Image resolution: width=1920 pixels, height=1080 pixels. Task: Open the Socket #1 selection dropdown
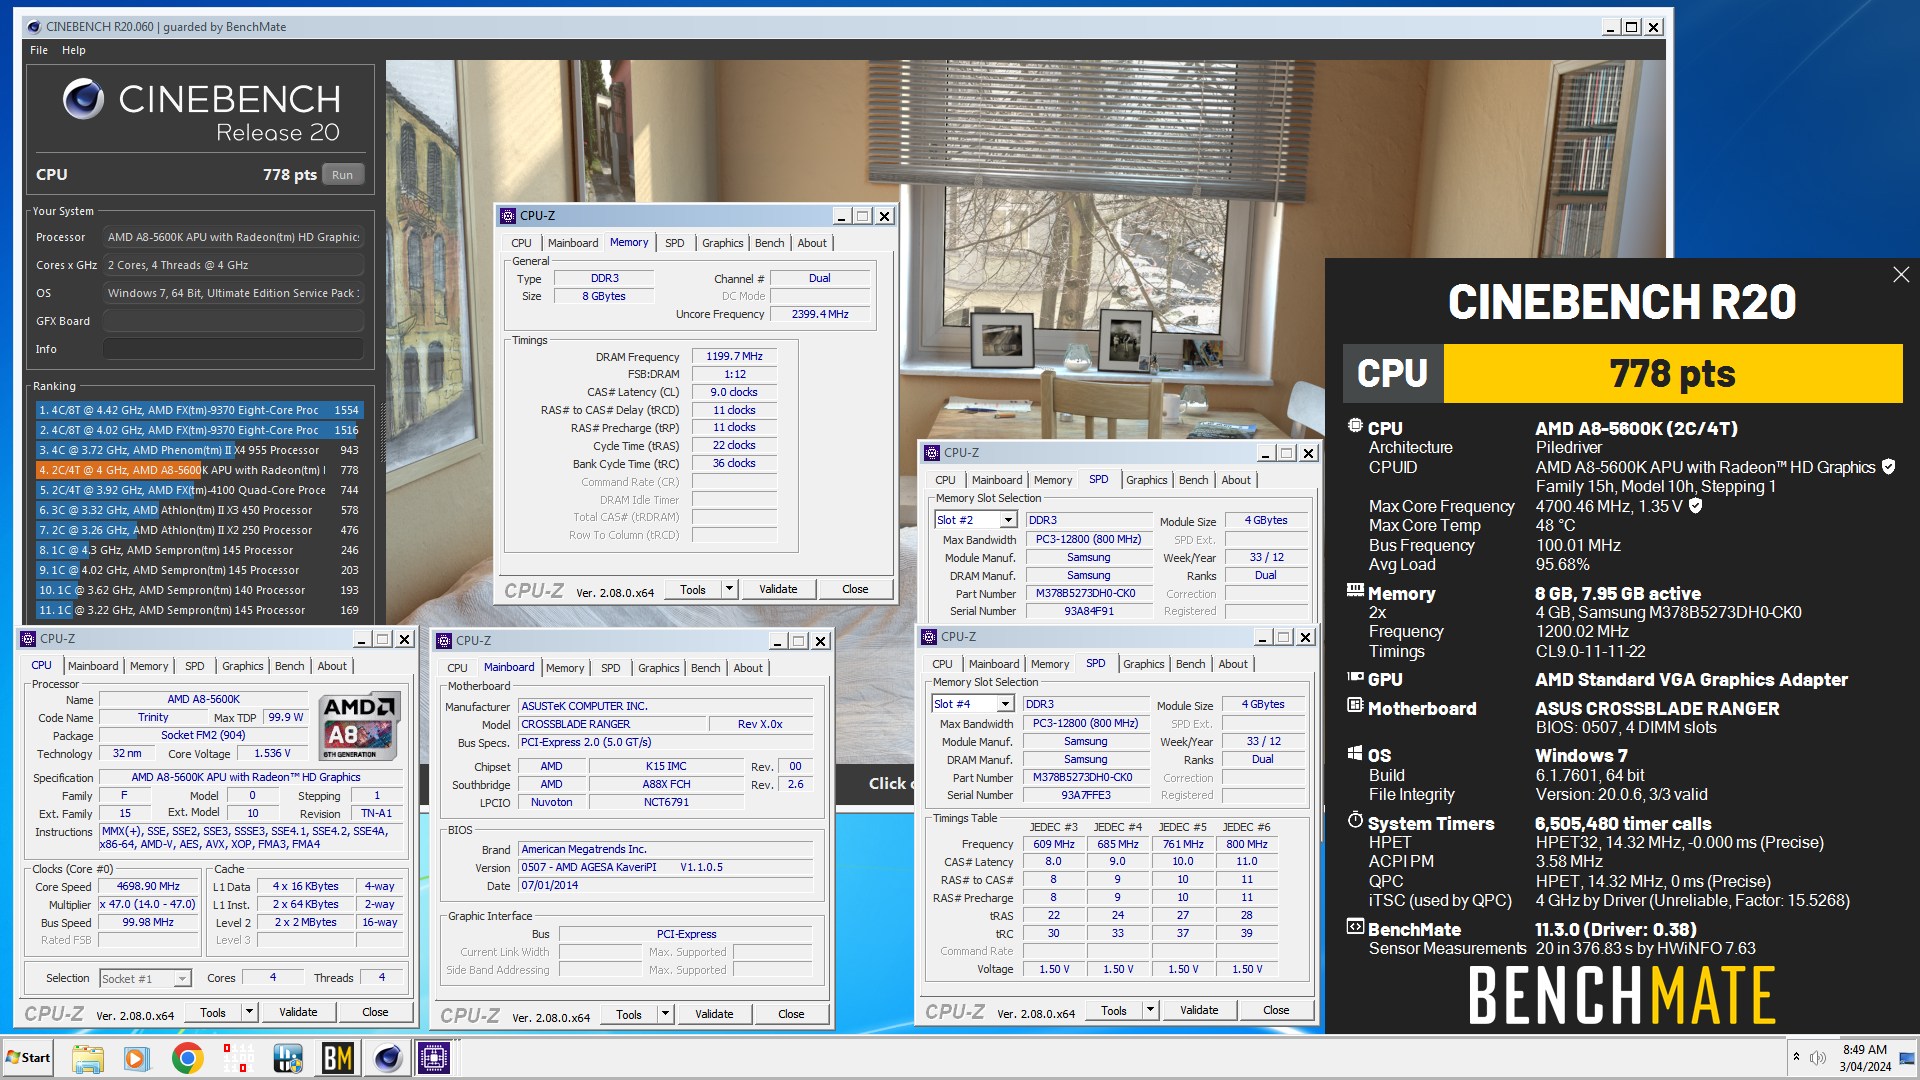182,979
